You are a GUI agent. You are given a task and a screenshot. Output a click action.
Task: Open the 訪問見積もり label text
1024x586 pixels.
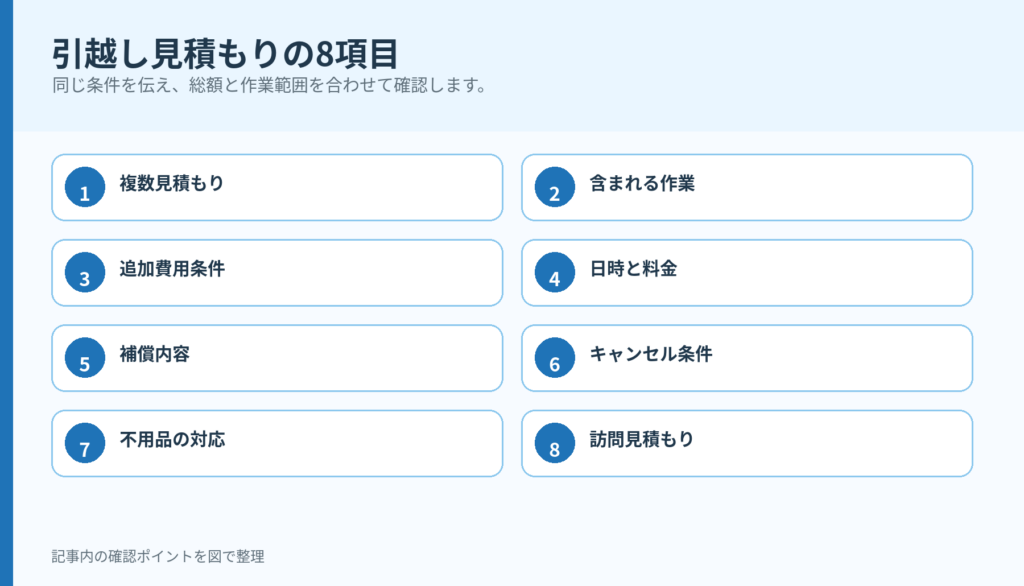coord(642,440)
